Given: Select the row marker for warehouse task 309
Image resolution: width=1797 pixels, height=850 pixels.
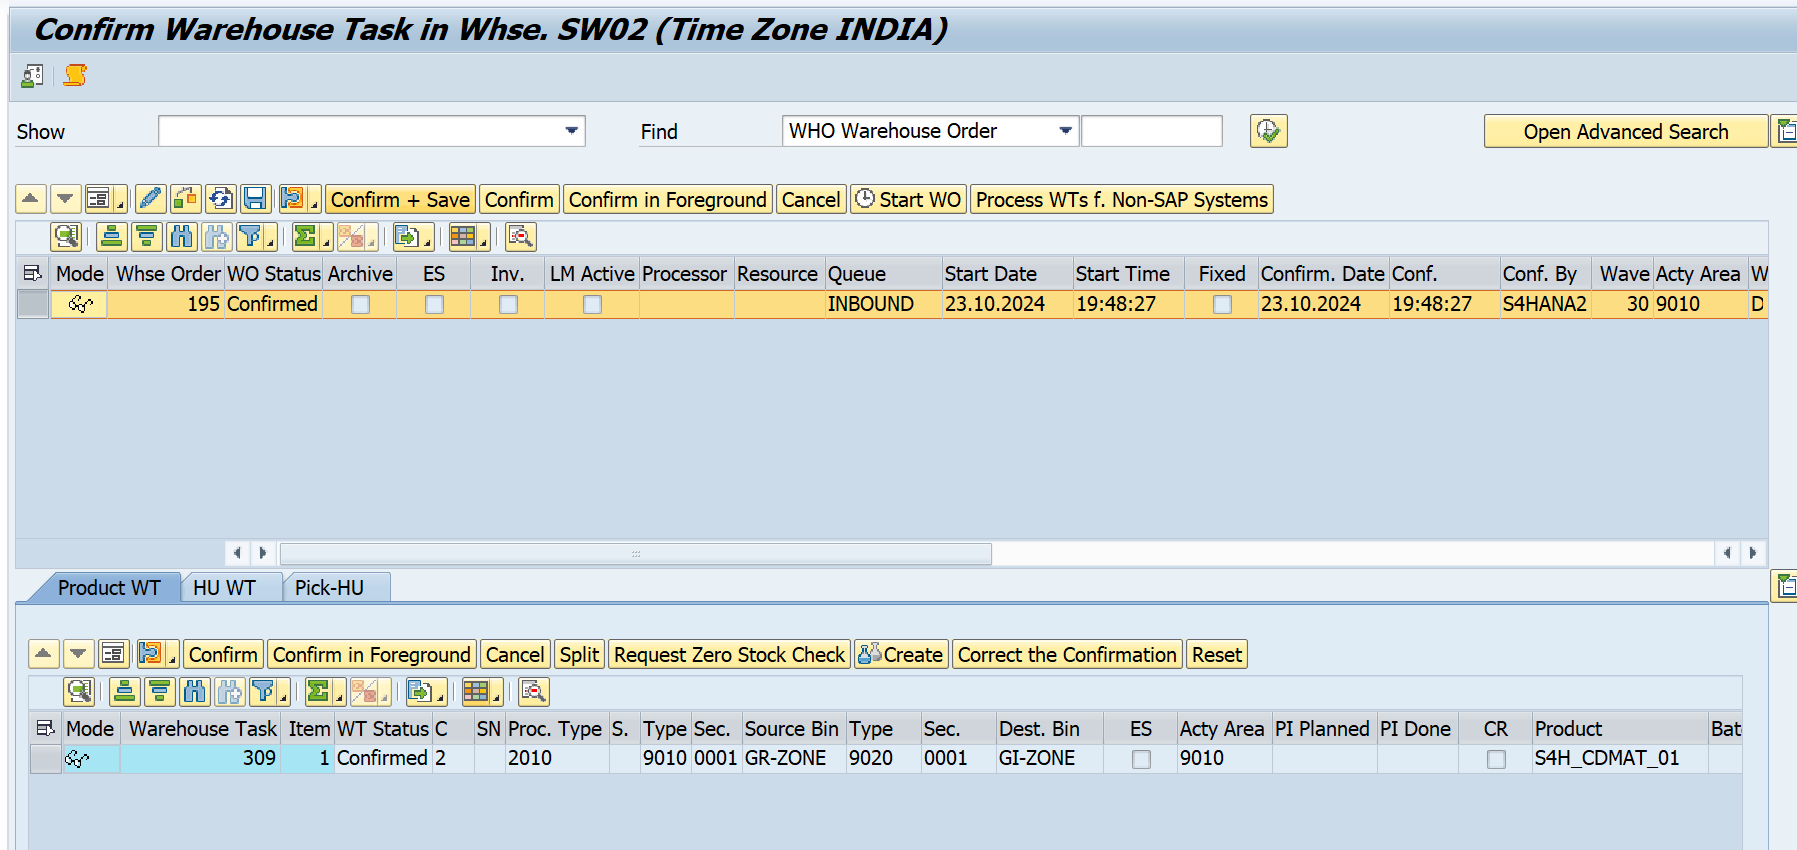Looking at the screenshot, I should pyautogui.click(x=45, y=759).
